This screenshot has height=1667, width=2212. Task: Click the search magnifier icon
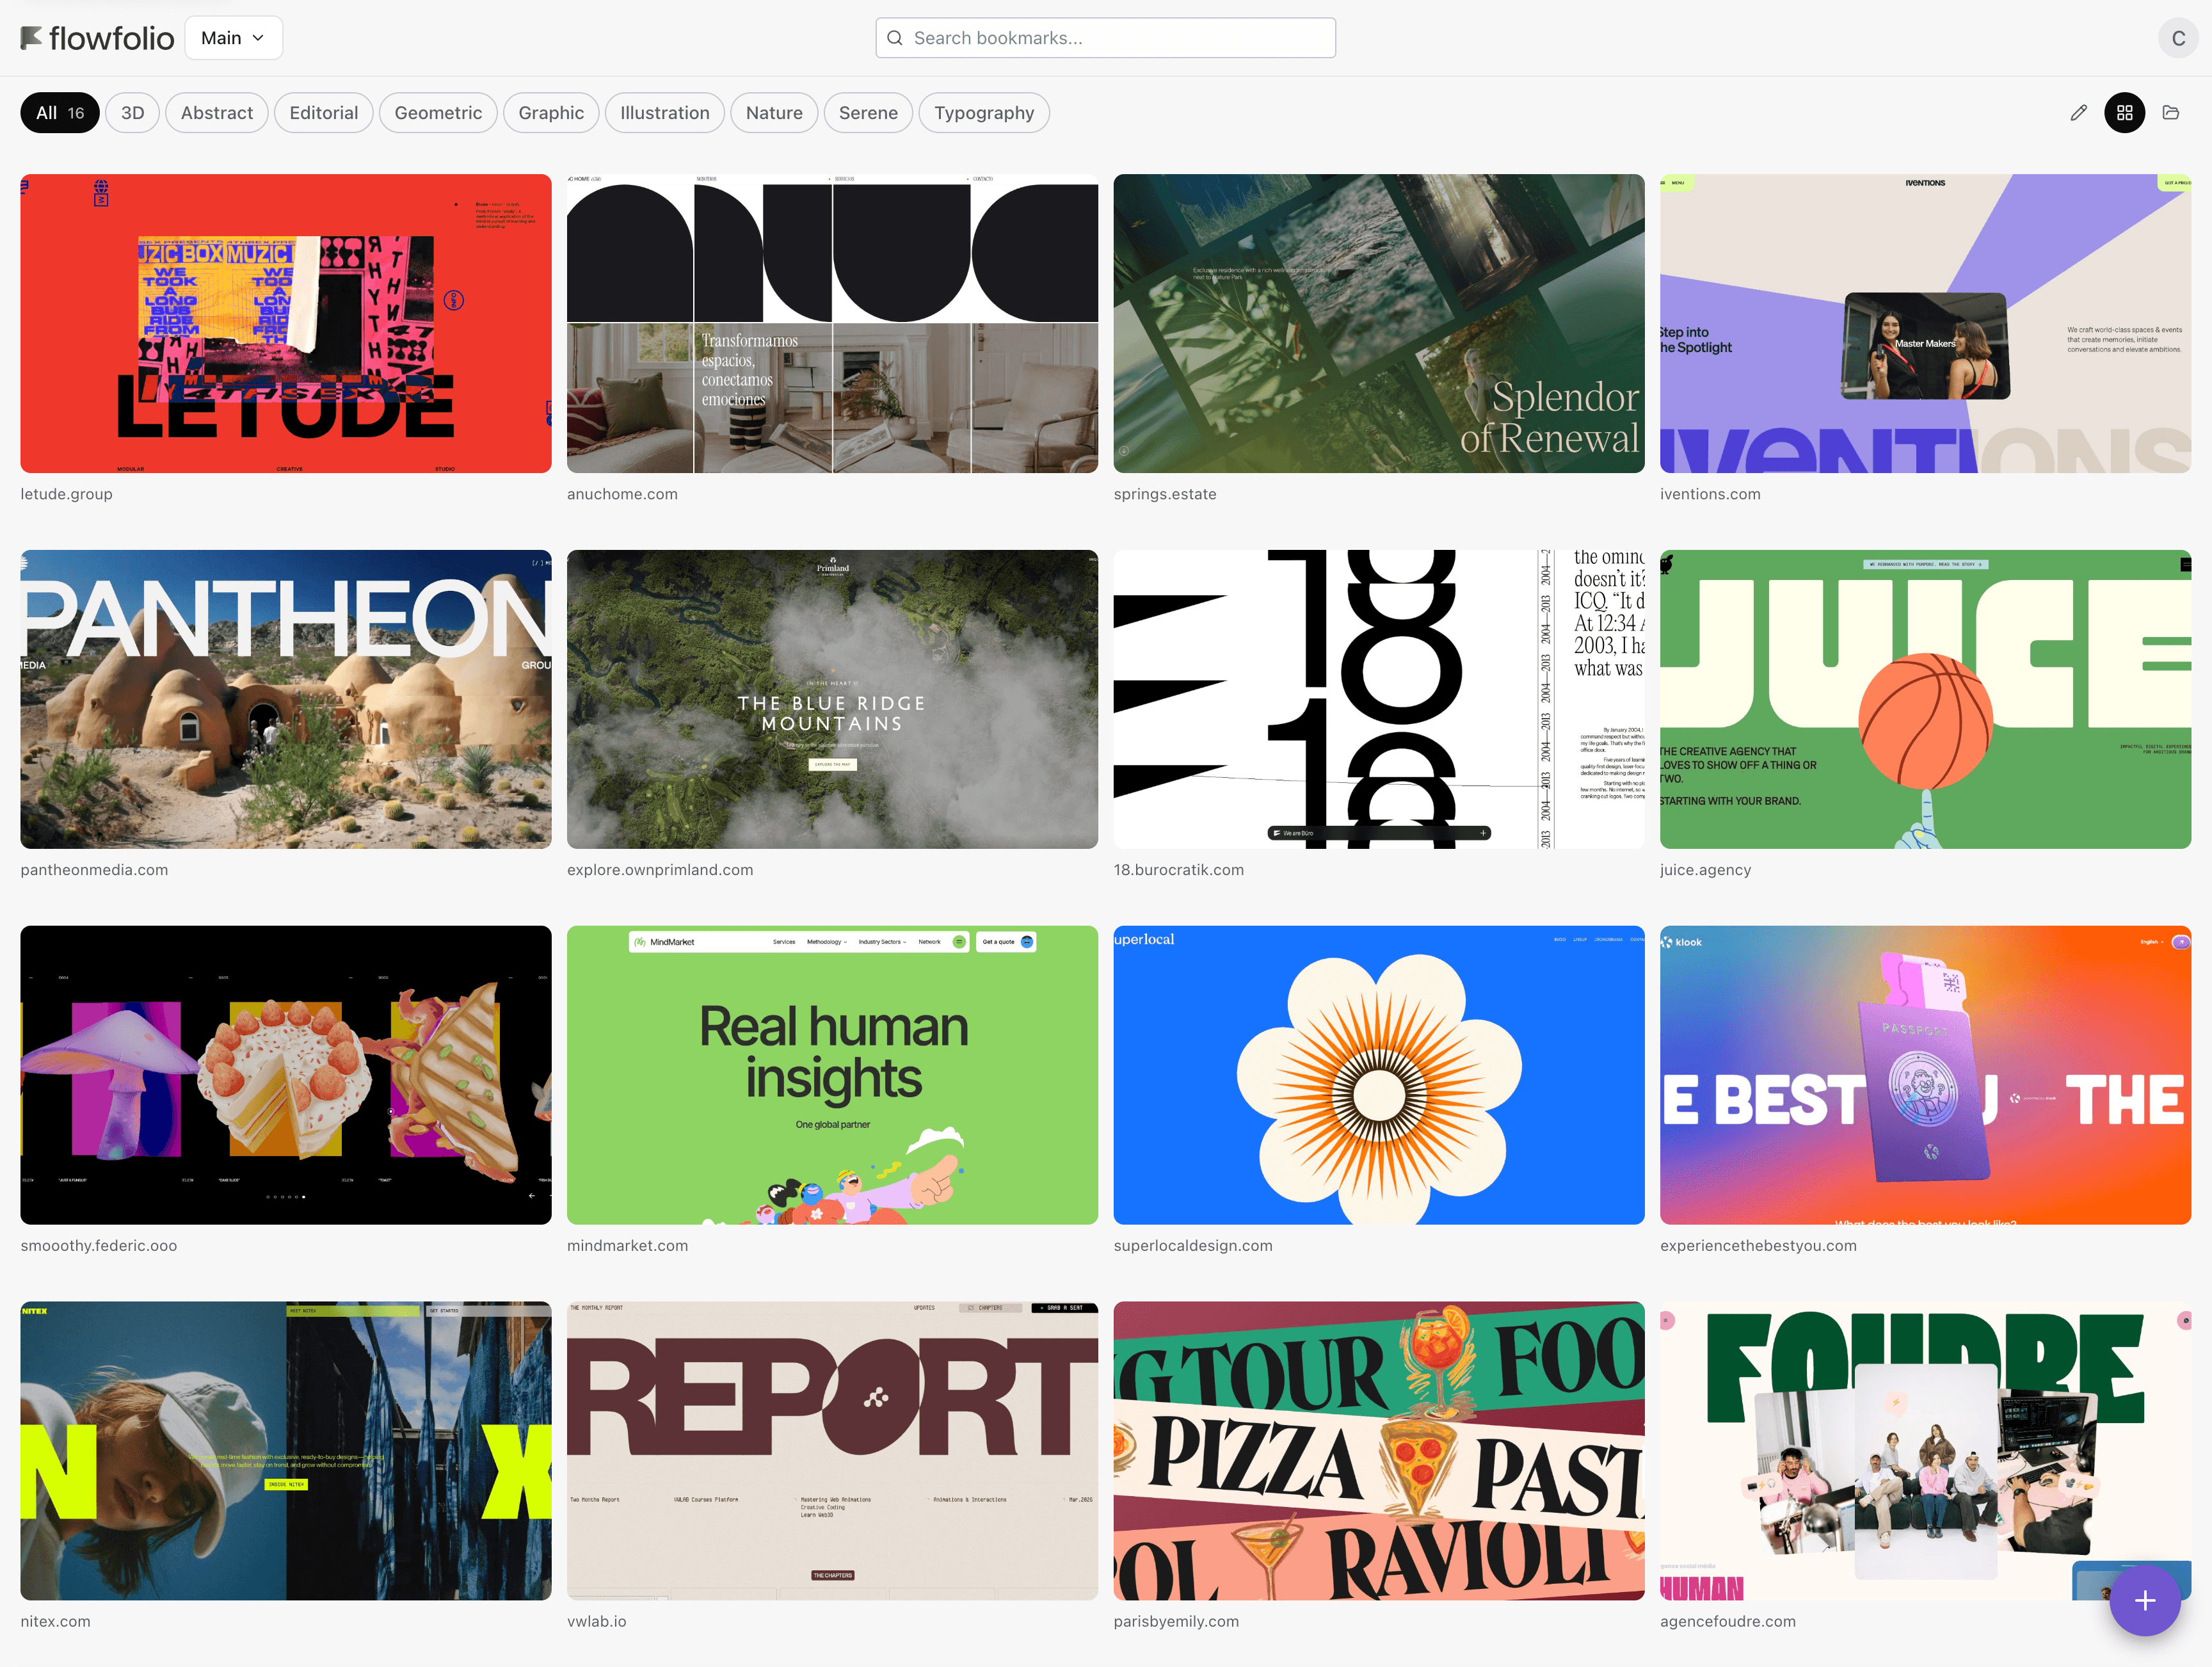895,37
